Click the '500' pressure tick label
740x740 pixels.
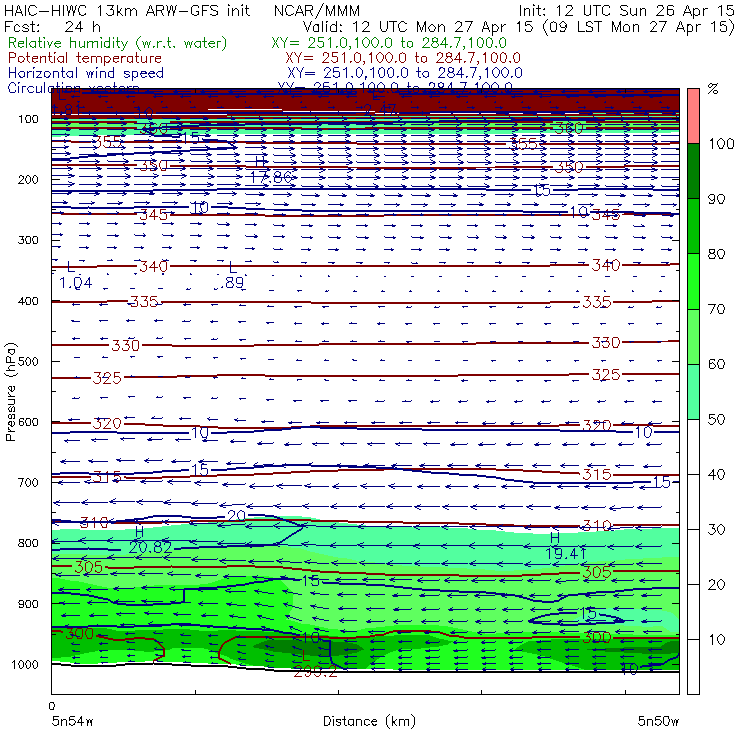(x=29, y=361)
